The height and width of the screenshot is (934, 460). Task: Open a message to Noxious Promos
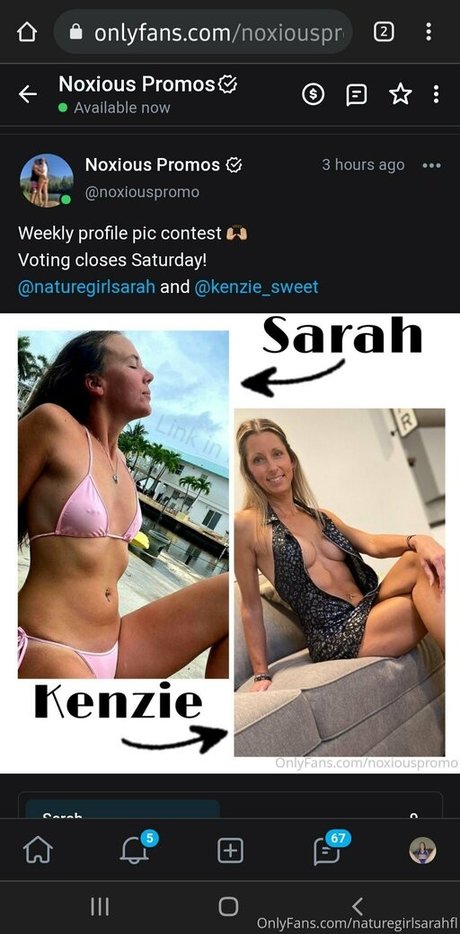357,94
